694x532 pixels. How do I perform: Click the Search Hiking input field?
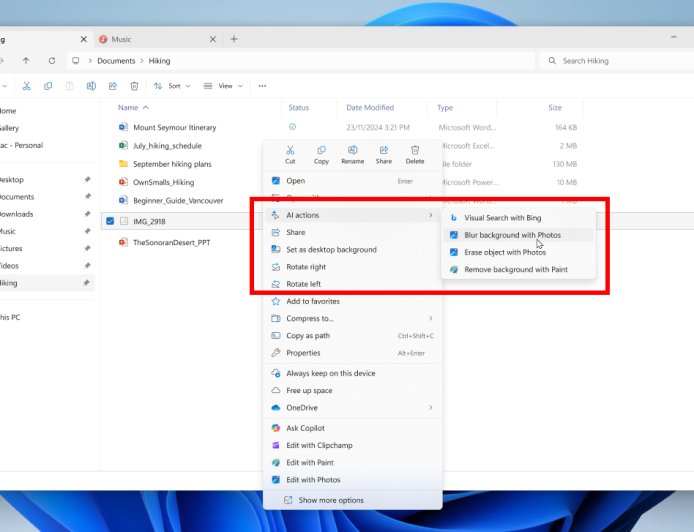pos(615,61)
